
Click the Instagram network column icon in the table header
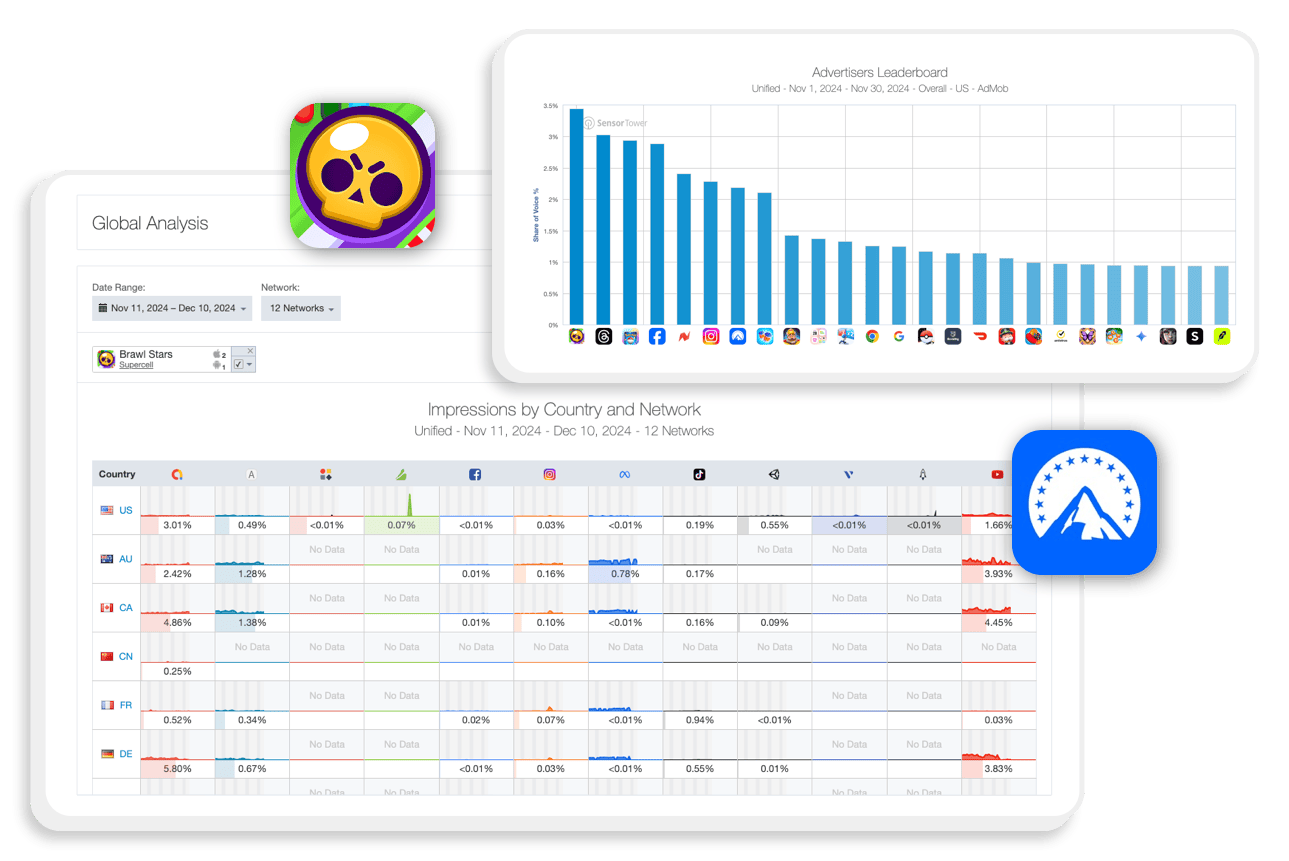point(550,474)
